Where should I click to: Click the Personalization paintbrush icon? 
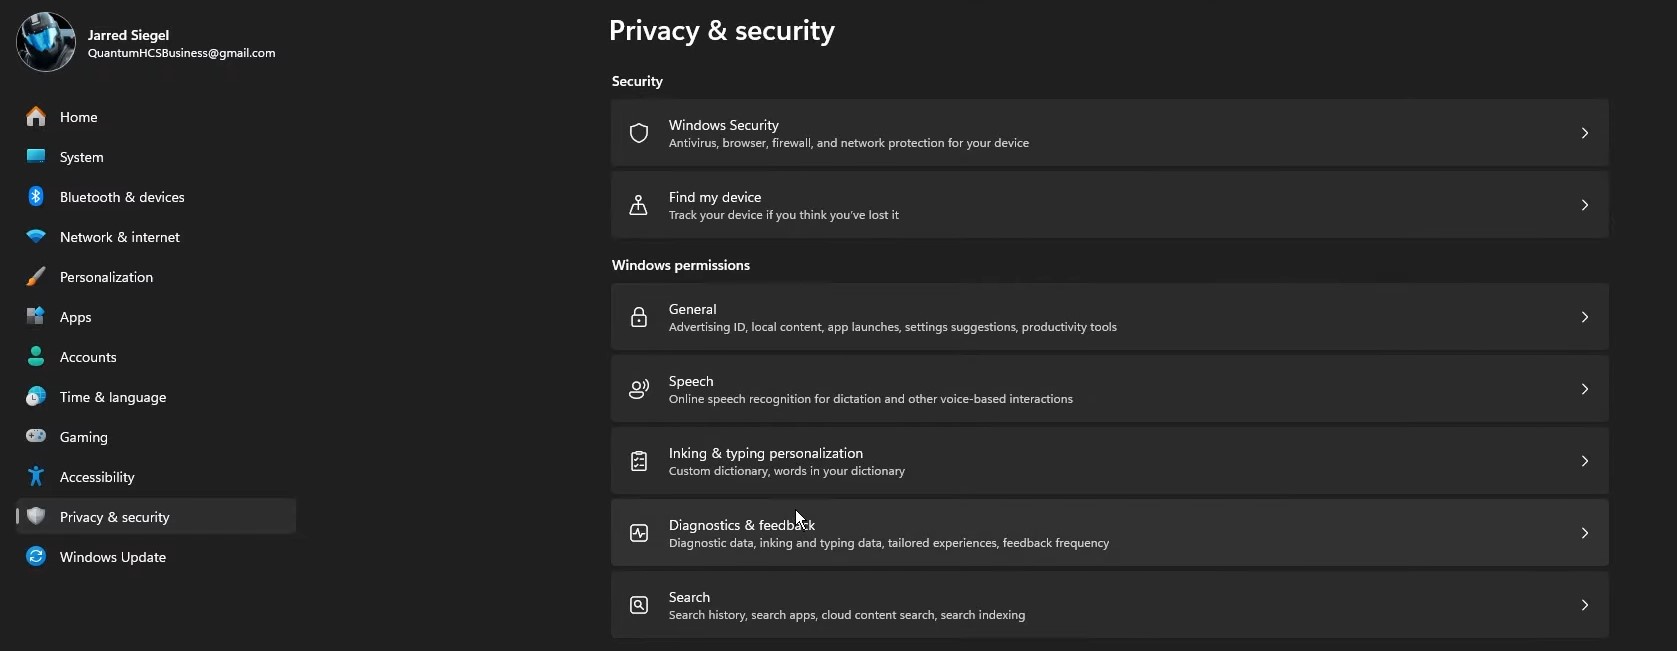[35, 276]
